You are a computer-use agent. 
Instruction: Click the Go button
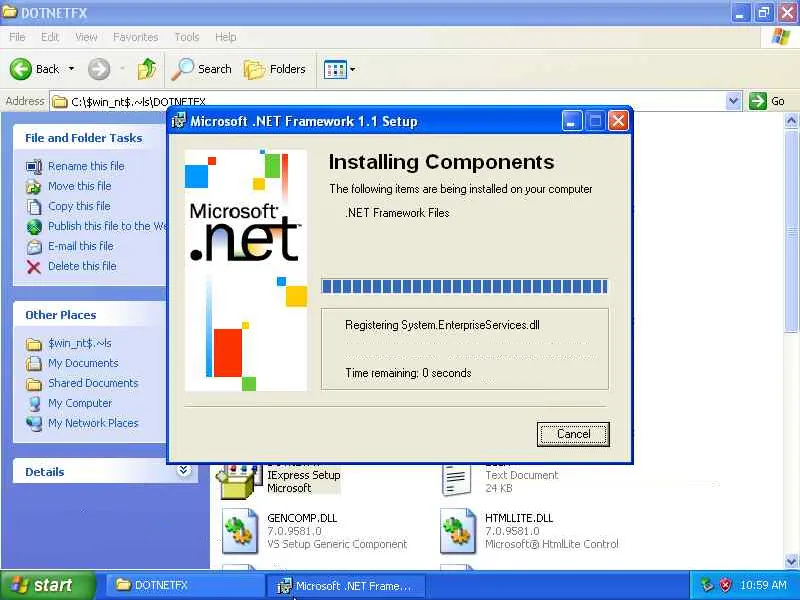click(x=767, y=101)
